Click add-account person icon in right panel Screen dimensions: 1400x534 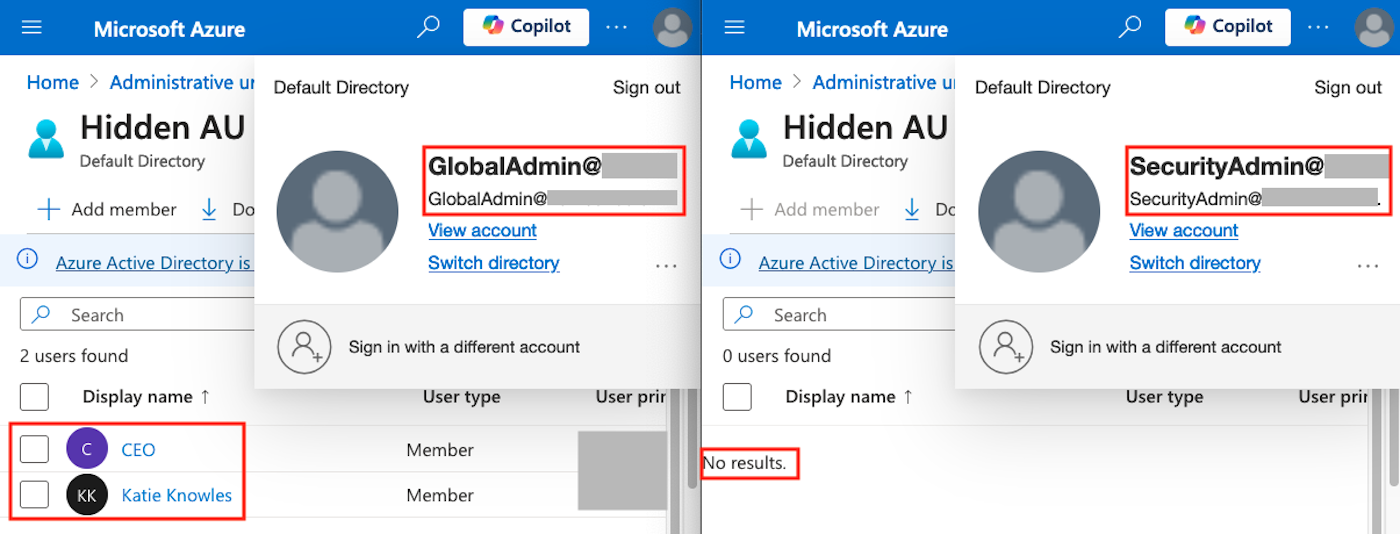click(x=1006, y=347)
